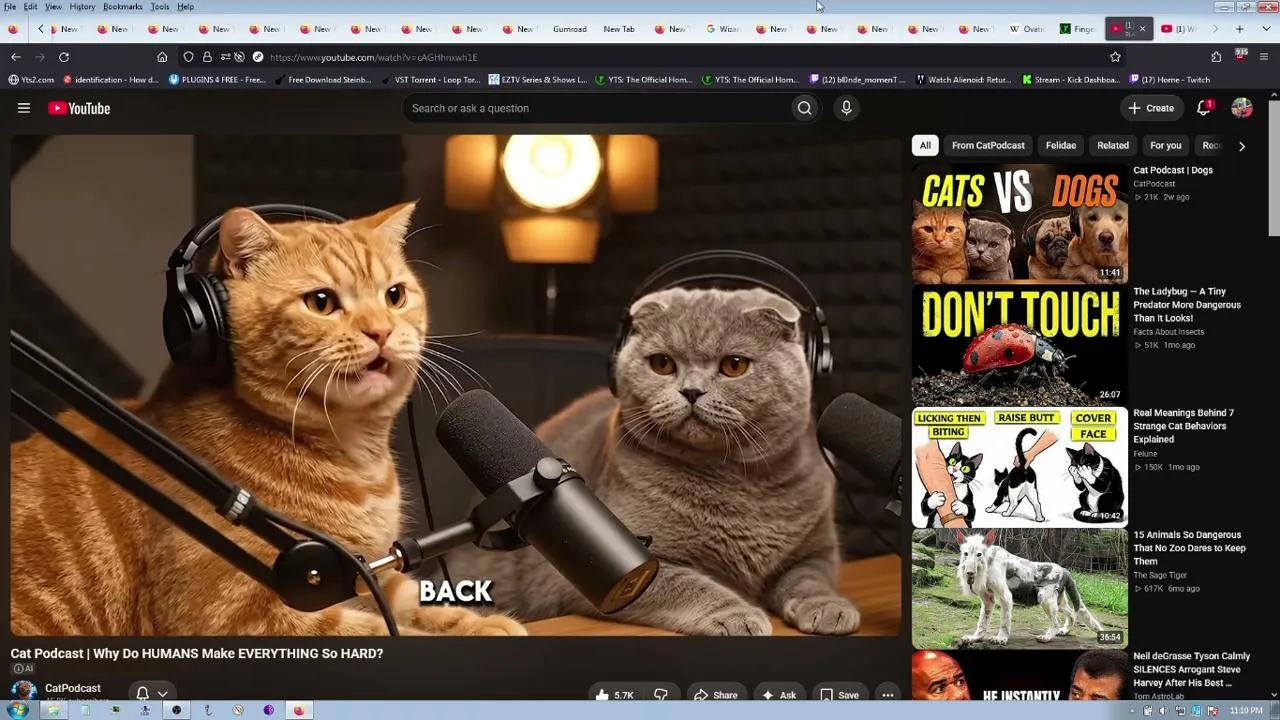Open the taskbar clock showing 1:10 PM
1280x720 pixels.
[x=1246, y=710]
